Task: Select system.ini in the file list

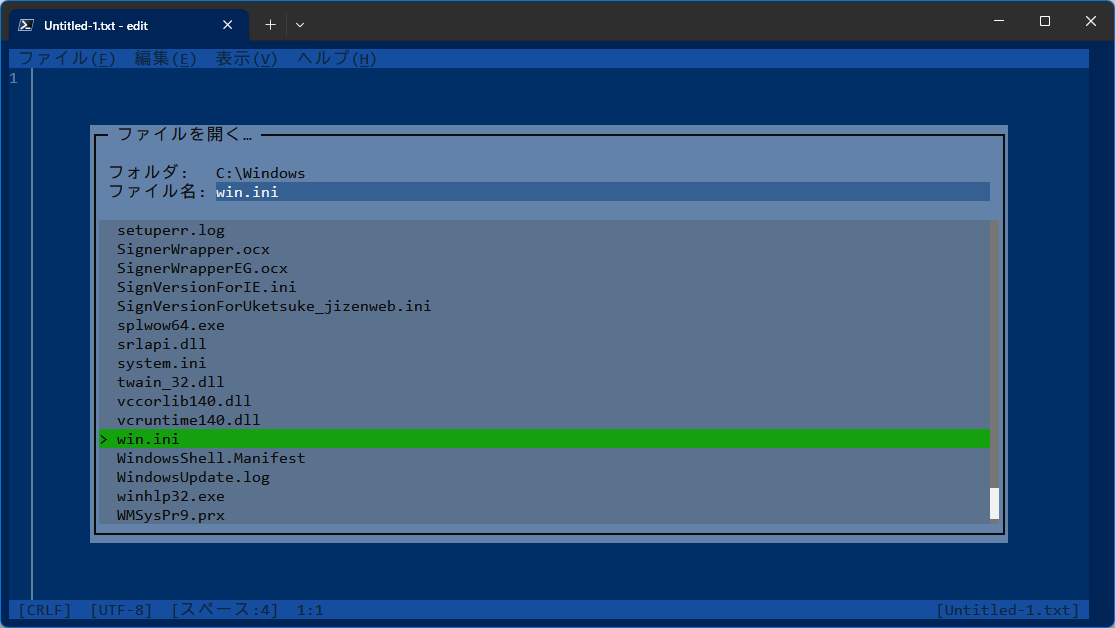Action: click(x=545, y=363)
